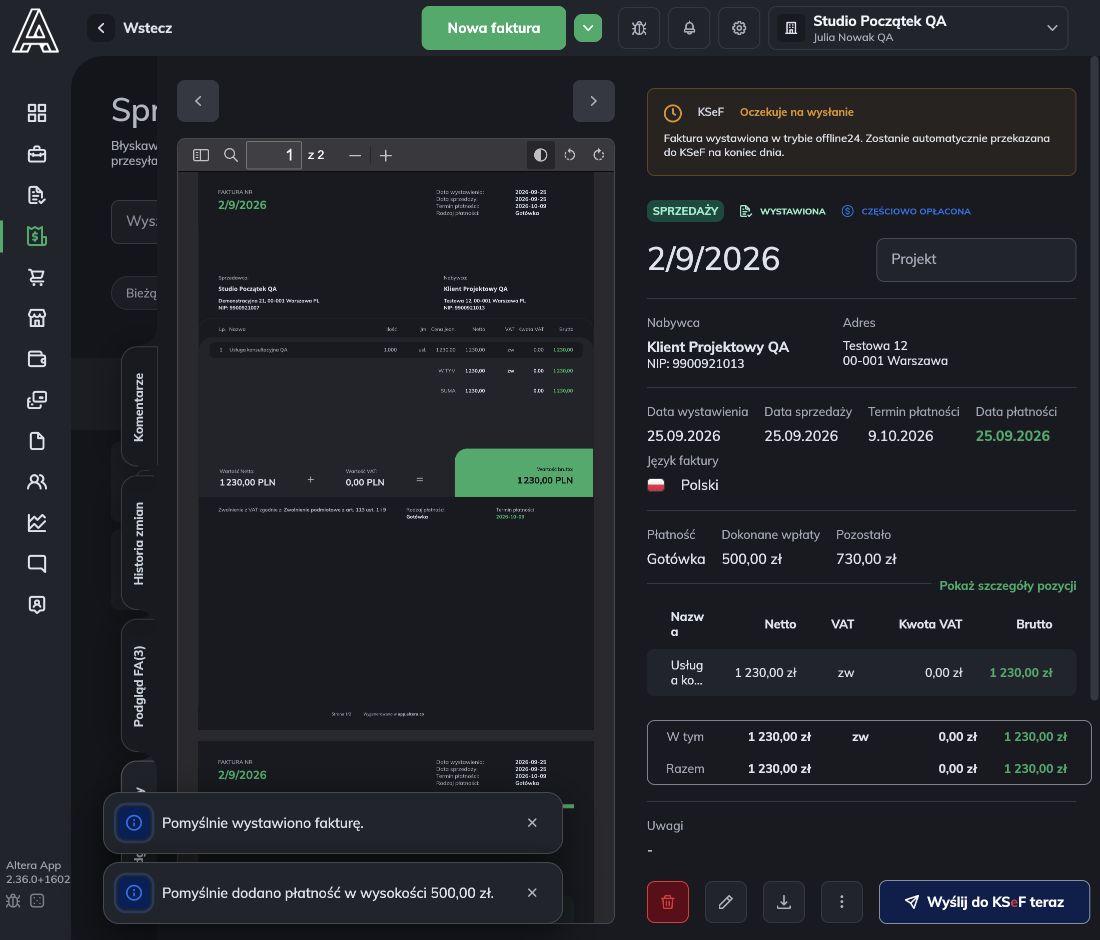Screen dimensions: 1100x940
Task: Click the Nowa faktura button
Action: click(493, 28)
